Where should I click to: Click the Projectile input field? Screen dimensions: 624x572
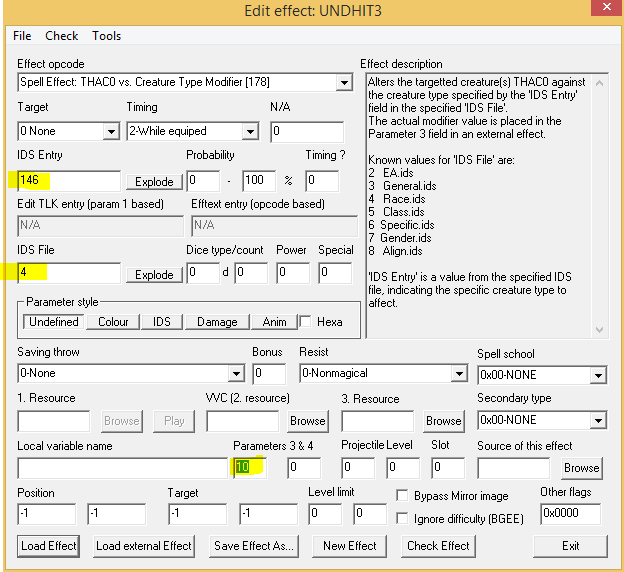click(358, 468)
